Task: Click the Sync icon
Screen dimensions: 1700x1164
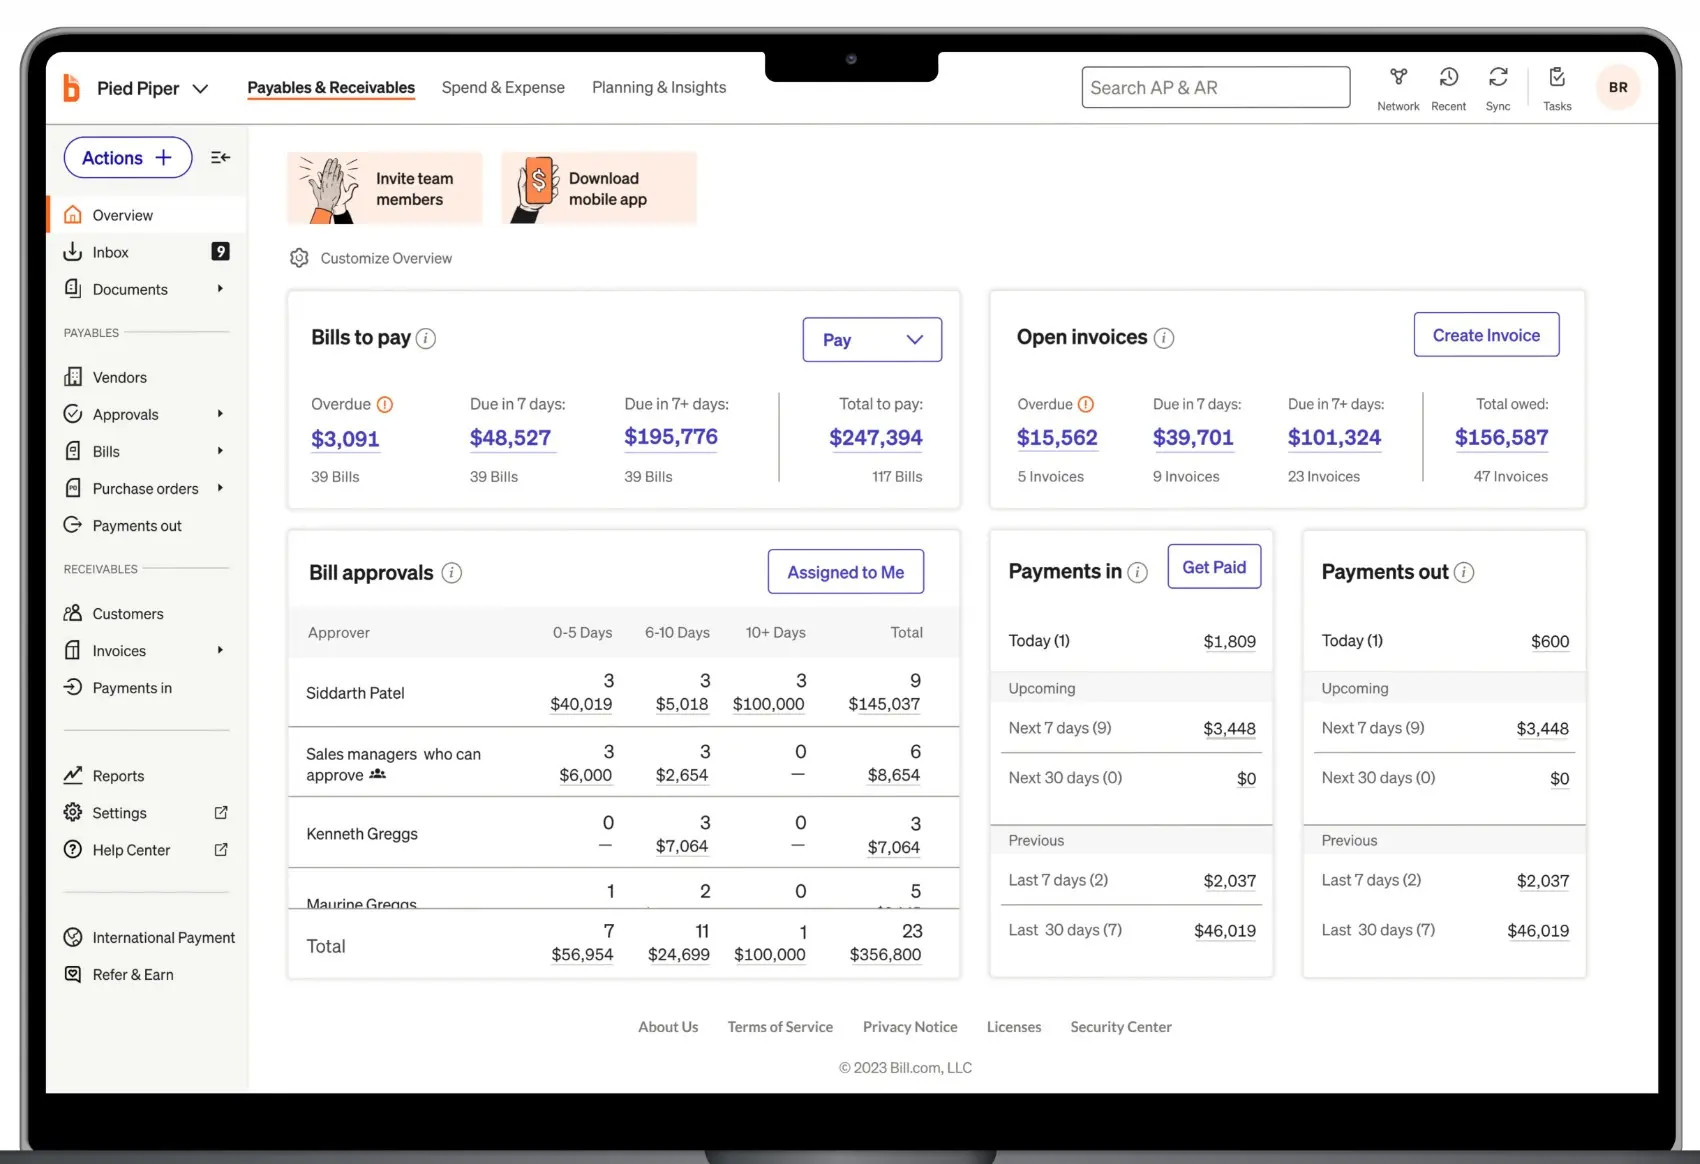Action: coord(1498,77)
